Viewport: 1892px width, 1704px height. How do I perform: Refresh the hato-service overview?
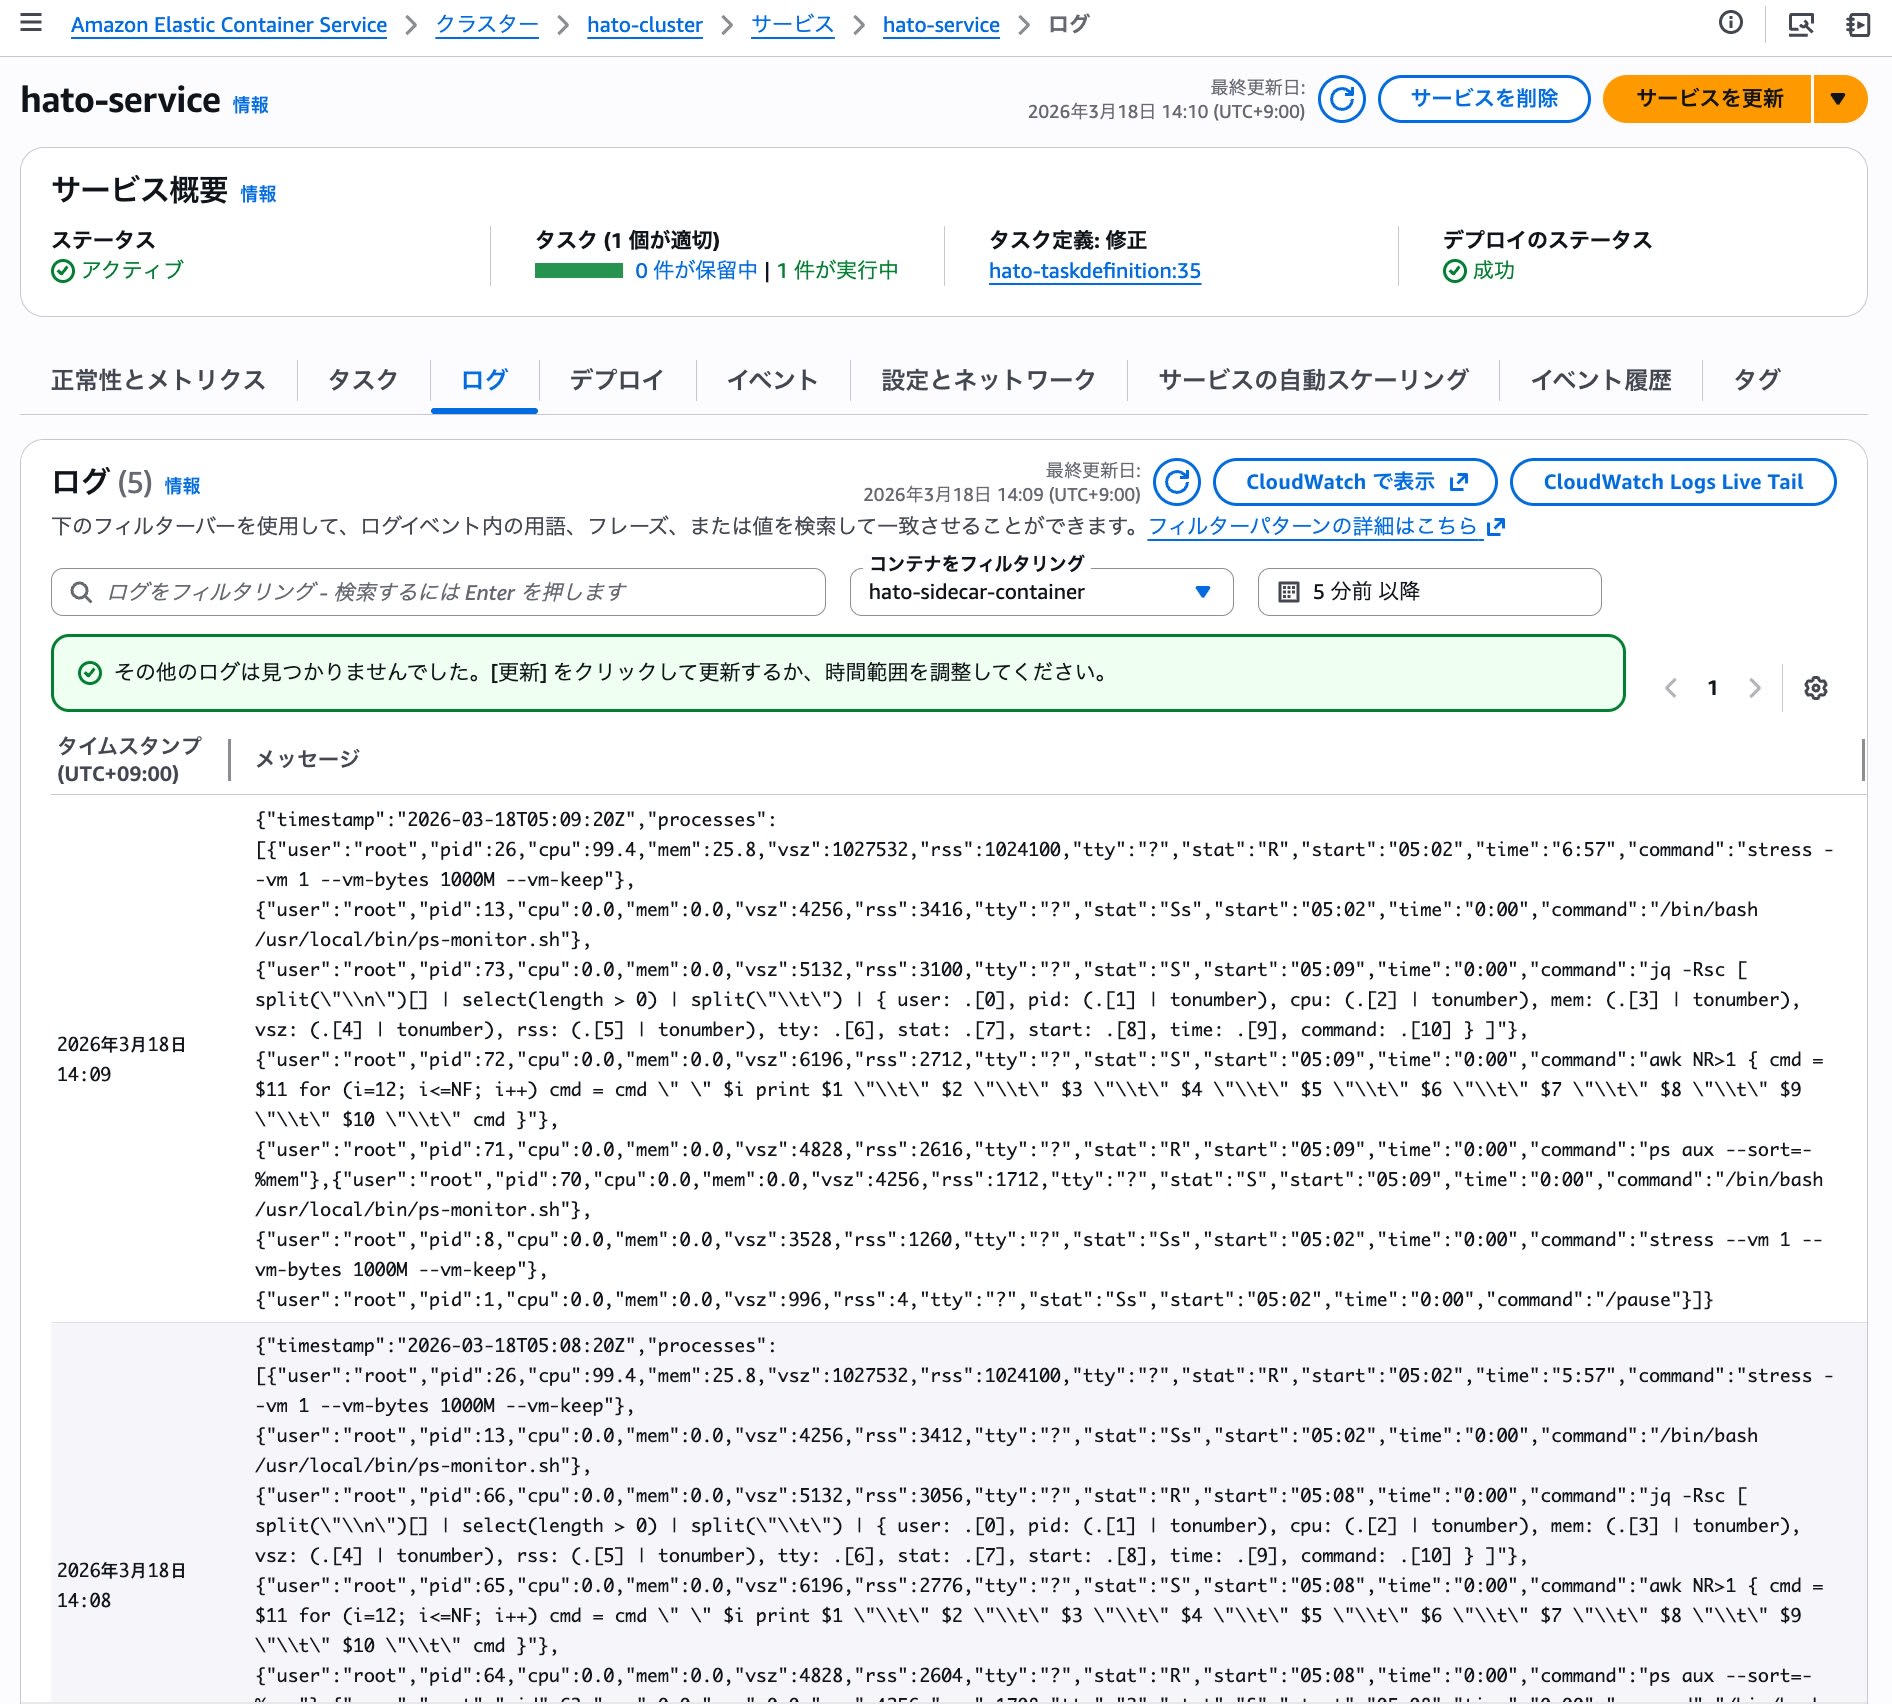(x=1342, y=99)
